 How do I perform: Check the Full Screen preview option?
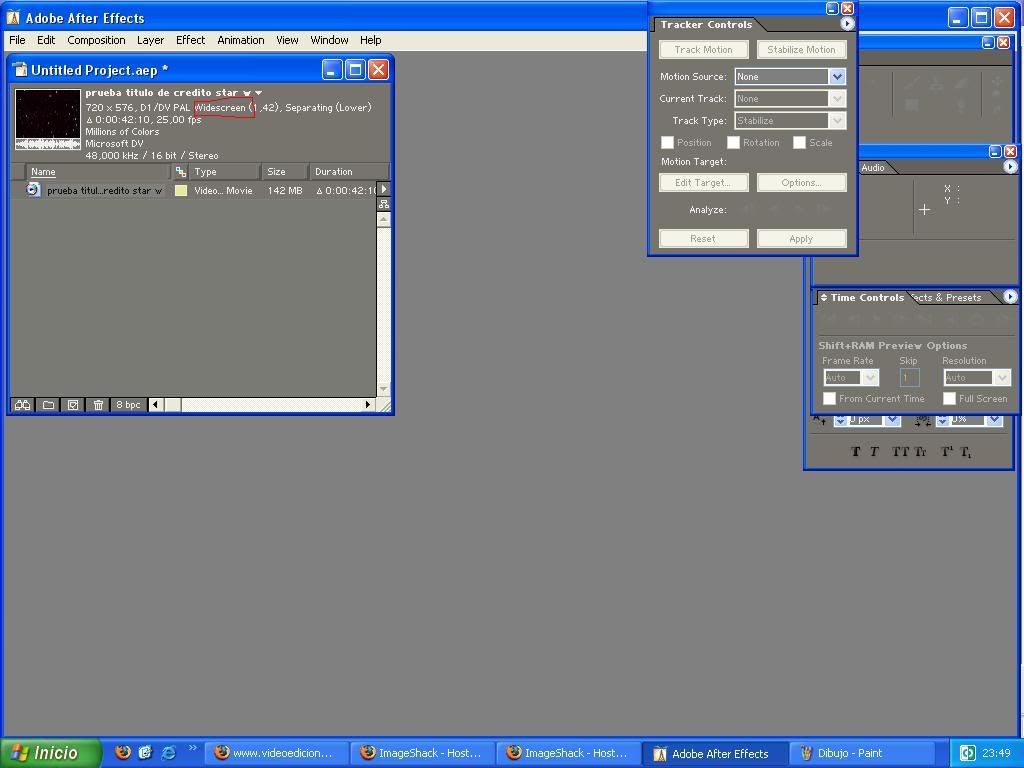click(950, 398)
